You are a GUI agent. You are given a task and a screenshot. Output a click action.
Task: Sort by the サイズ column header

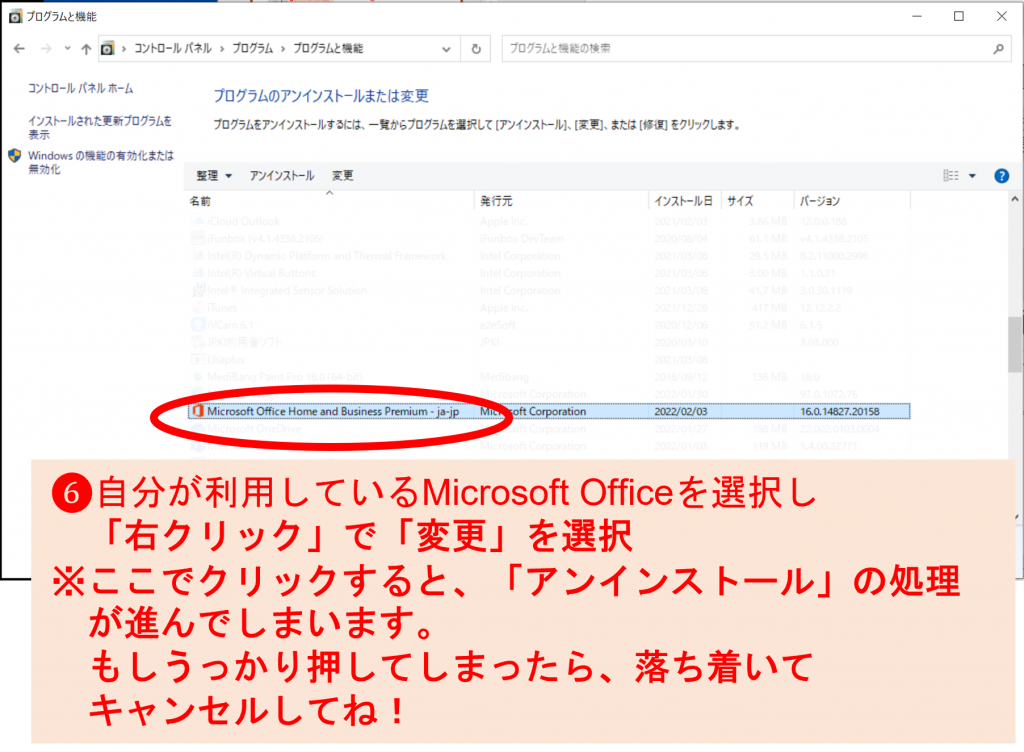[x=758, y=201]
